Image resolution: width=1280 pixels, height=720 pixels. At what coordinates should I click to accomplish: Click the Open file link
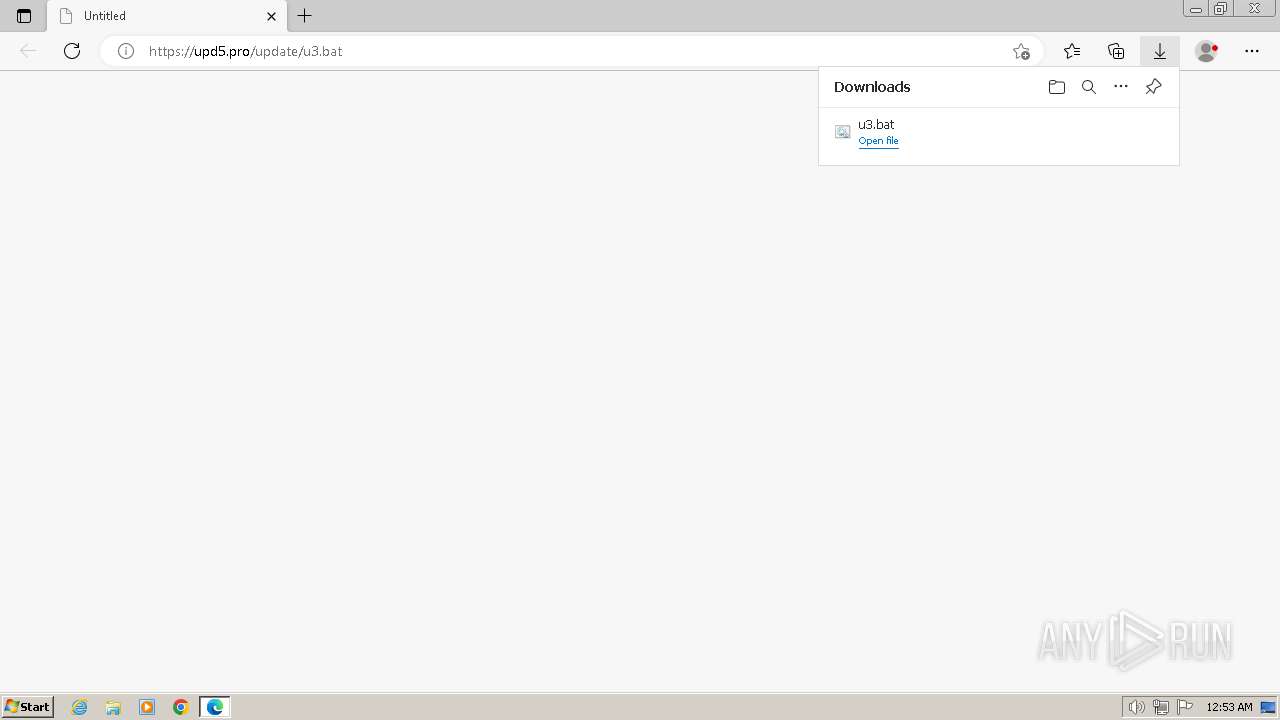pyautogui.click(x=878, y=141)
